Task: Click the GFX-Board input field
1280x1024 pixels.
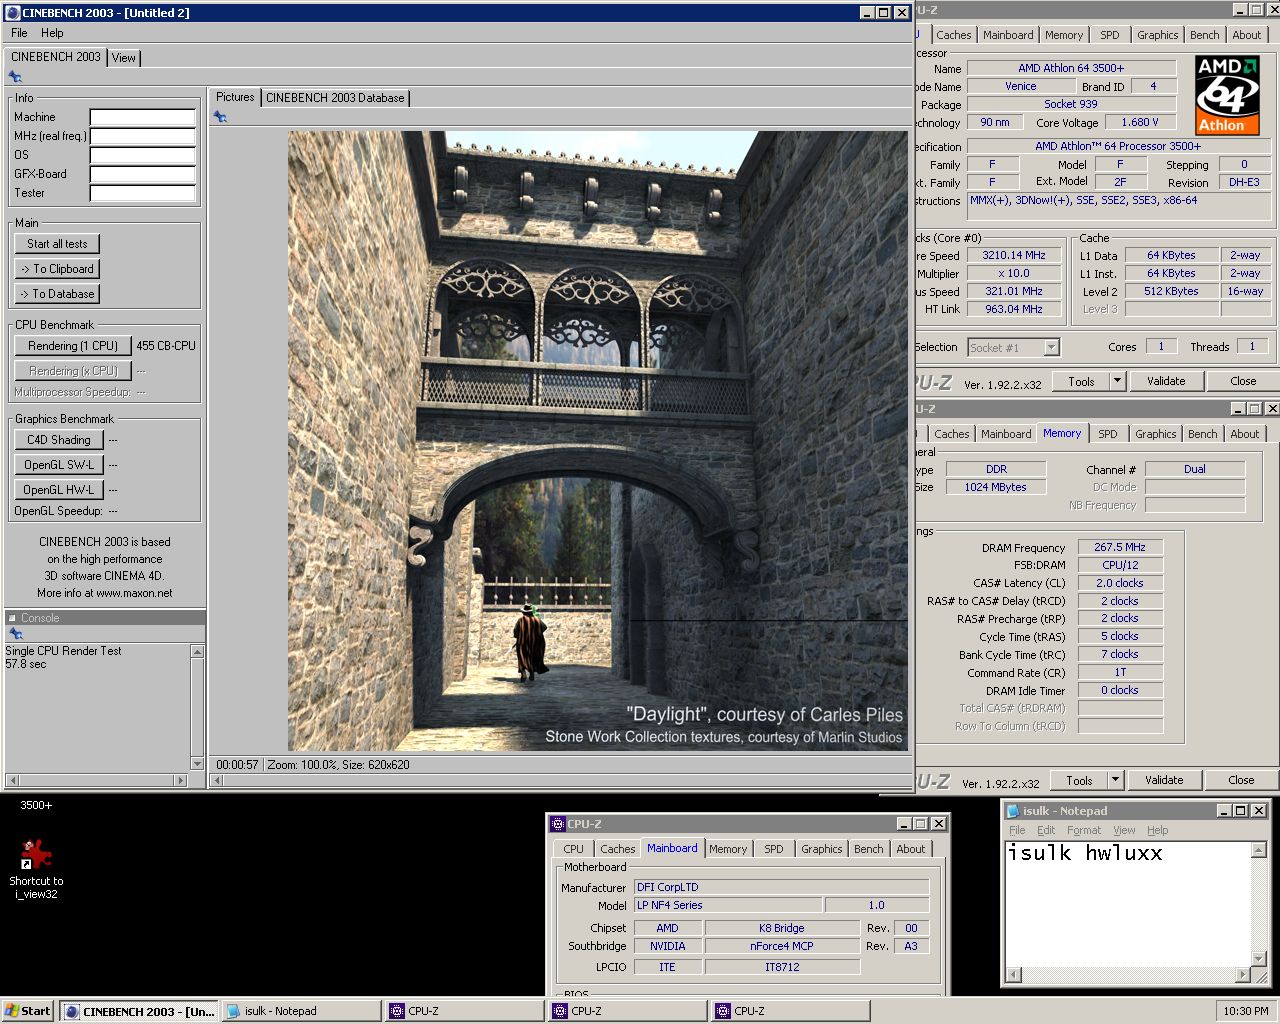Action: (142, 174)
